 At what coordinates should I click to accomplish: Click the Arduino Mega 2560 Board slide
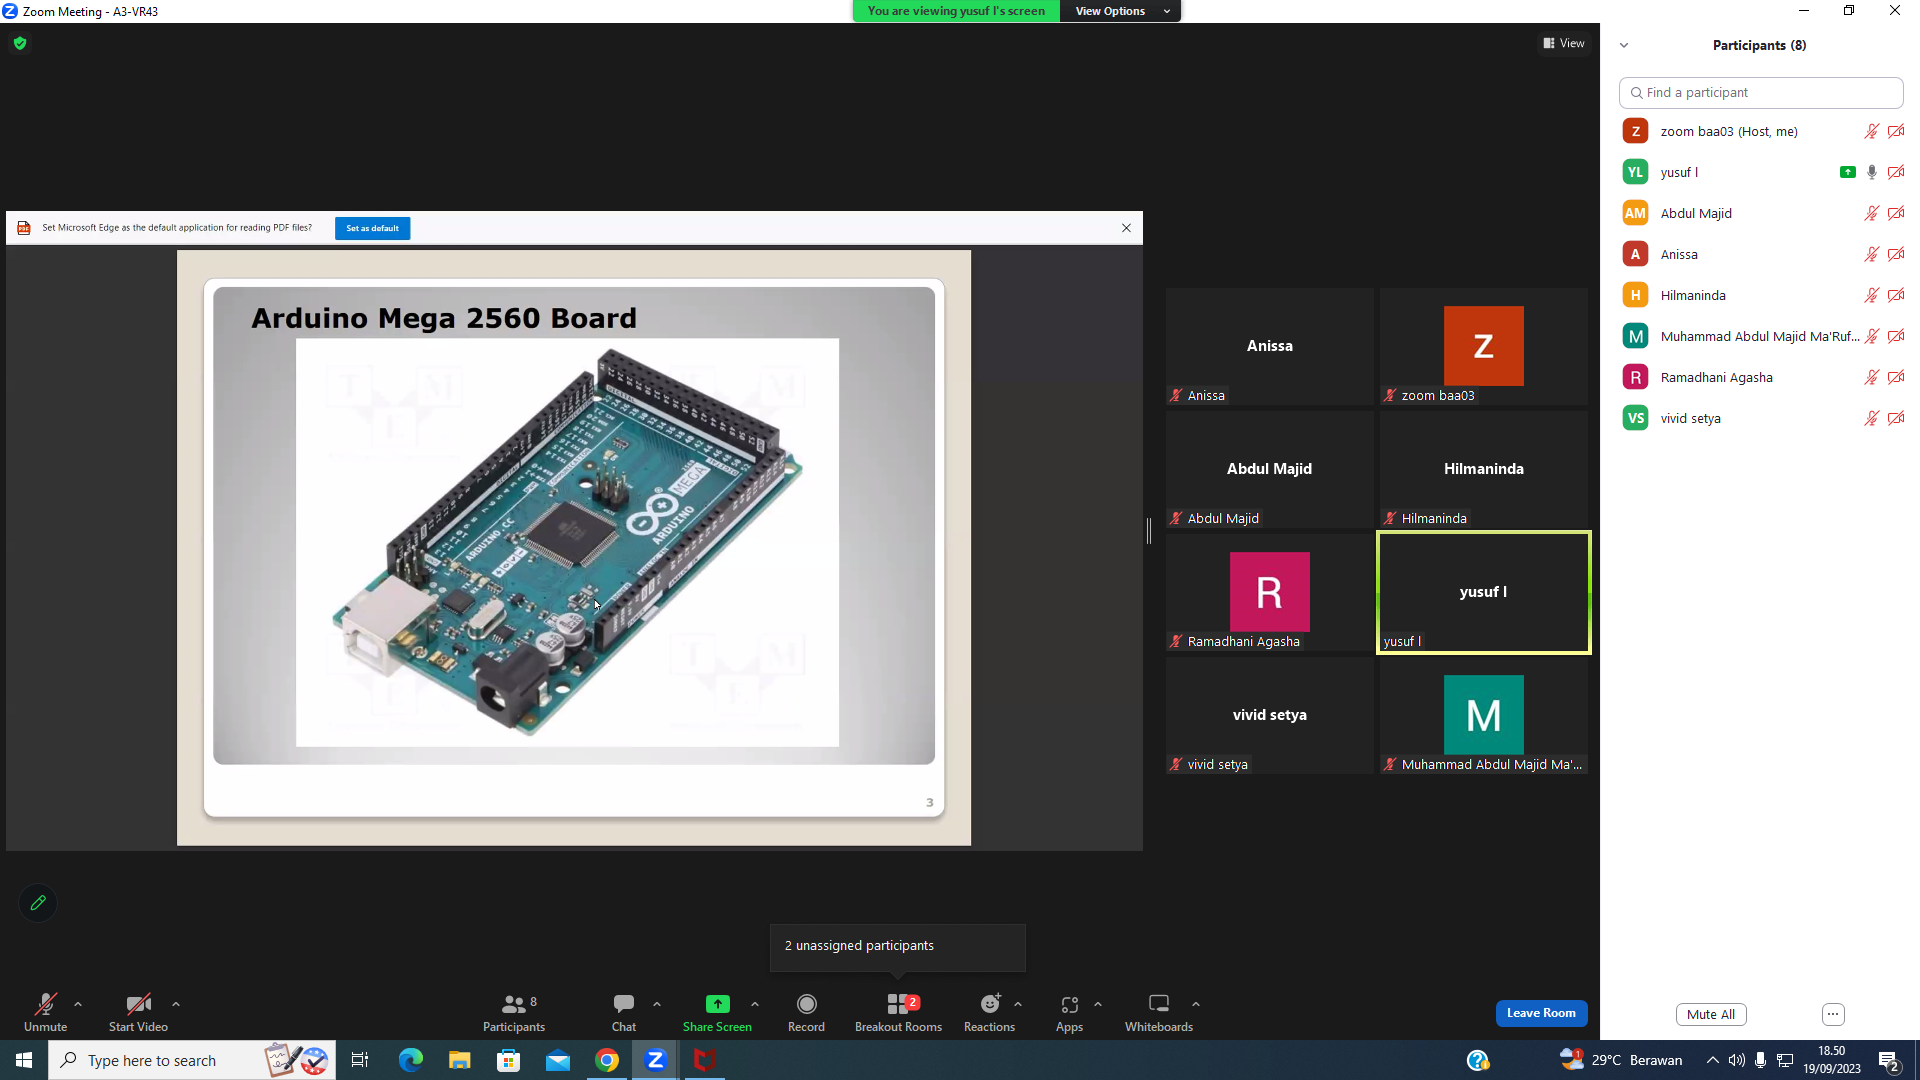[574, 547]
